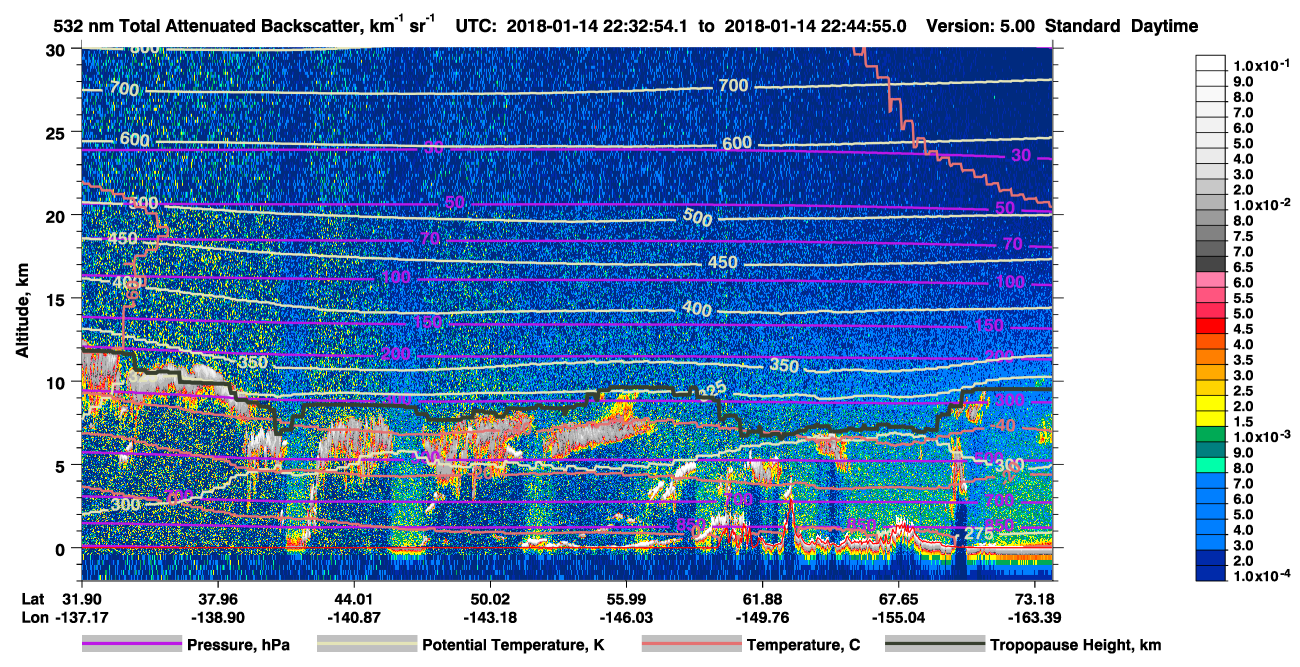
Task: Click color bar label 7.5
Action: pyautogui.click(x=1243, y=236)
